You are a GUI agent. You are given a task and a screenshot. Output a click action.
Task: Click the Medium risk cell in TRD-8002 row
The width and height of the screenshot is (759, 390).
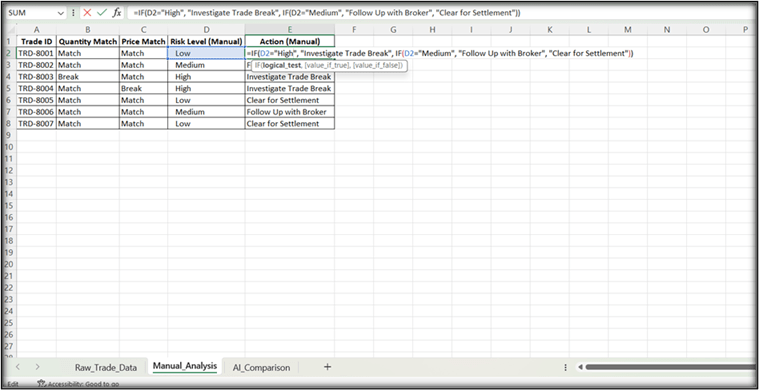[206, 65]
